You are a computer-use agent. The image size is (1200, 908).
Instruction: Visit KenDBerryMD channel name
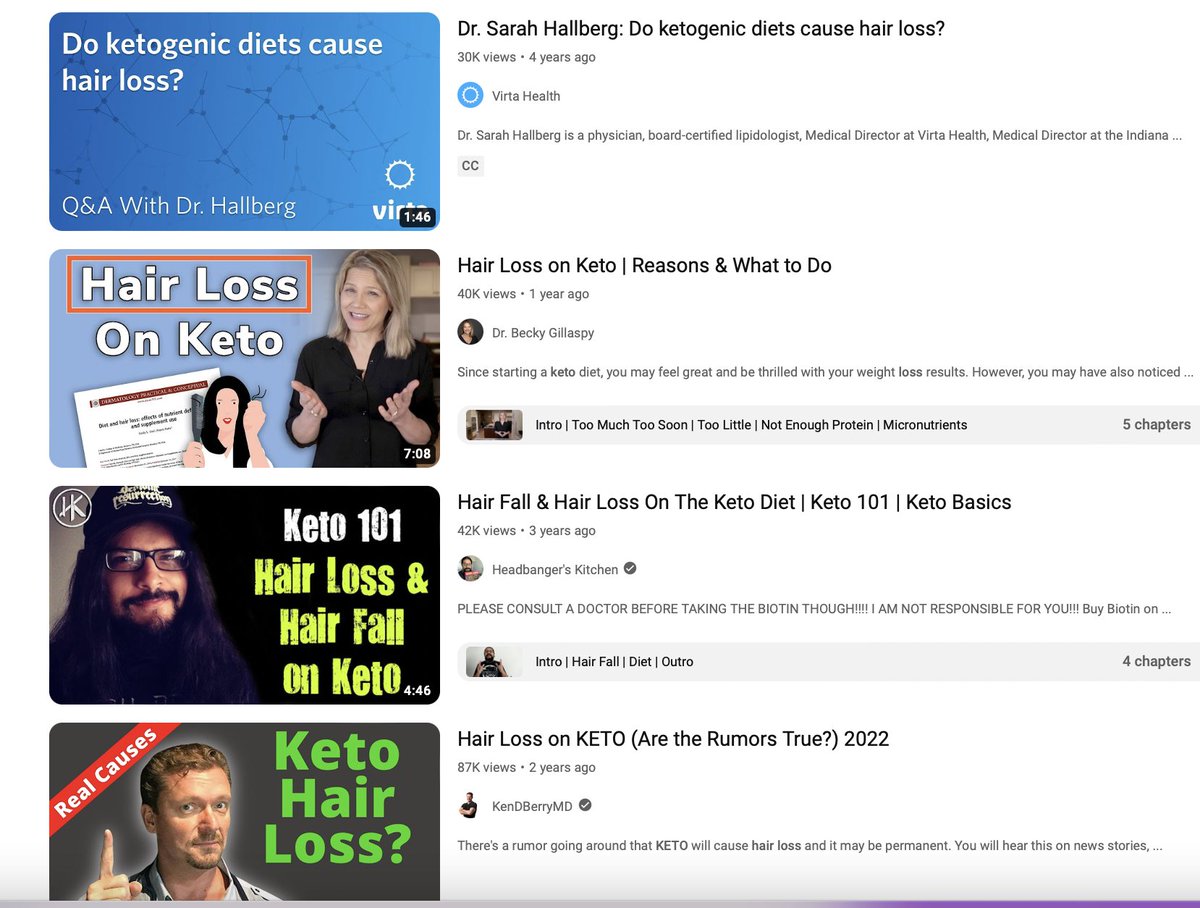point(533,806)
